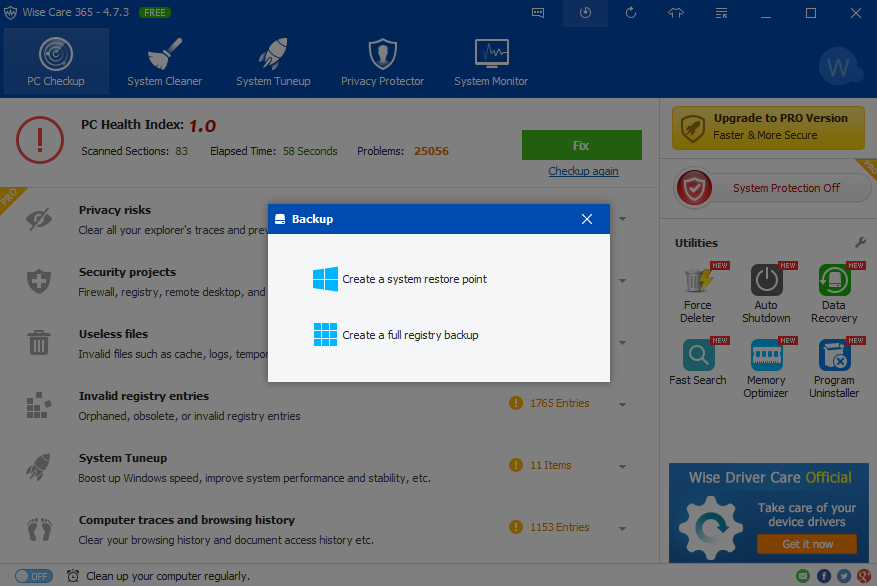Open the title bar menu list icon
Viewport: 877px width, 586px height.
722,13
